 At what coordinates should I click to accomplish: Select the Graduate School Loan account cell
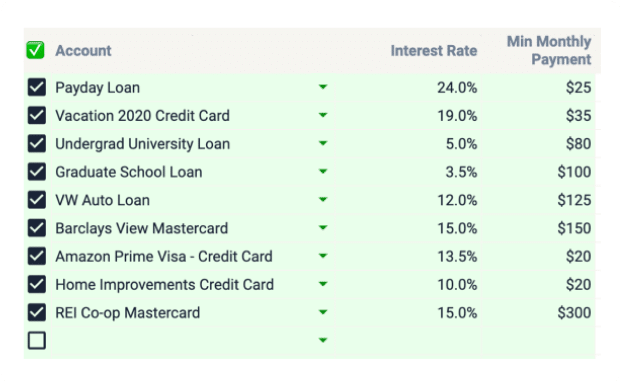(192, 172)
